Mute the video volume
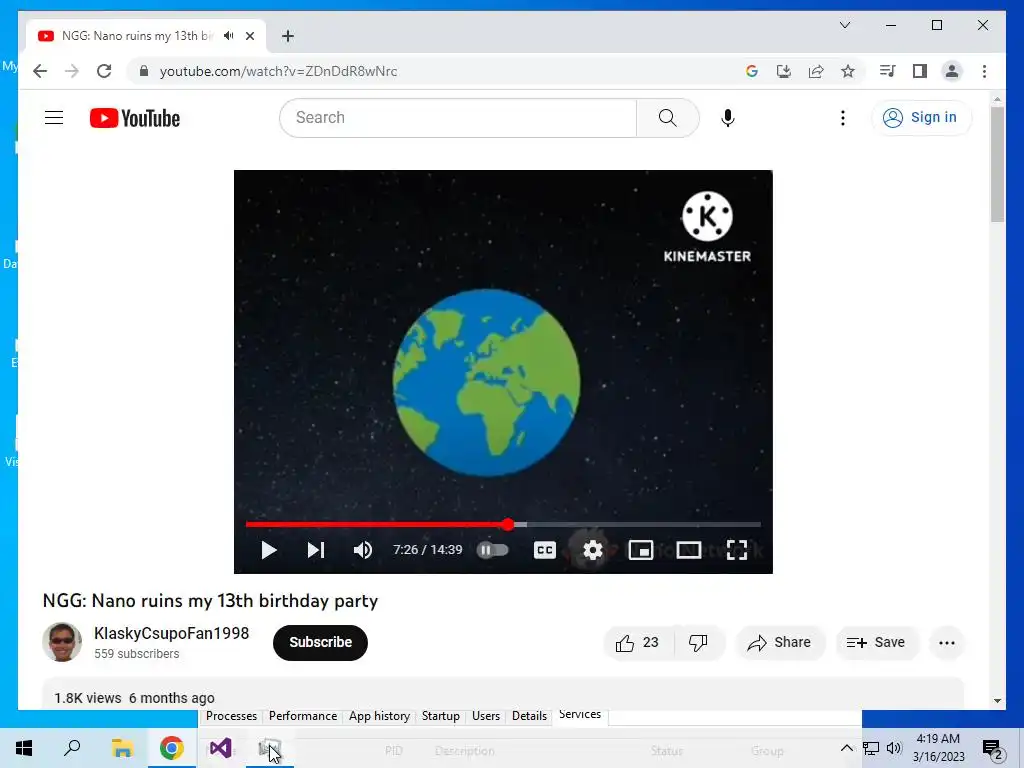Screen dimensions: 1024x768 (362, 550)
